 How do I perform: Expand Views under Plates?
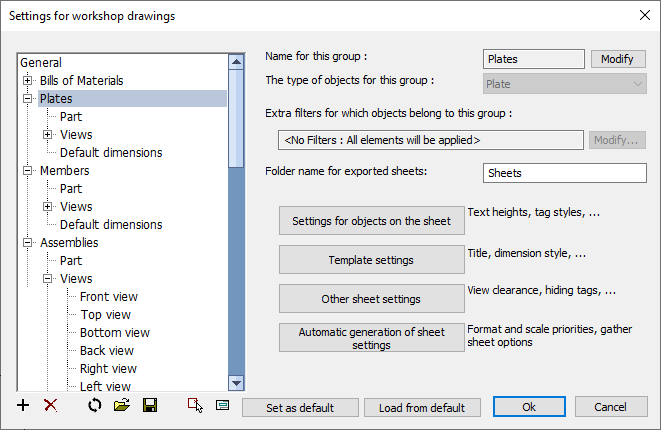coord(48,134)
